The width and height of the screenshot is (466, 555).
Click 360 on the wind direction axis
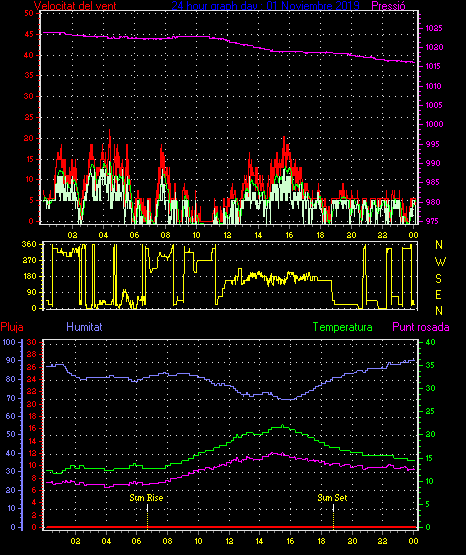tap(29, 244)
